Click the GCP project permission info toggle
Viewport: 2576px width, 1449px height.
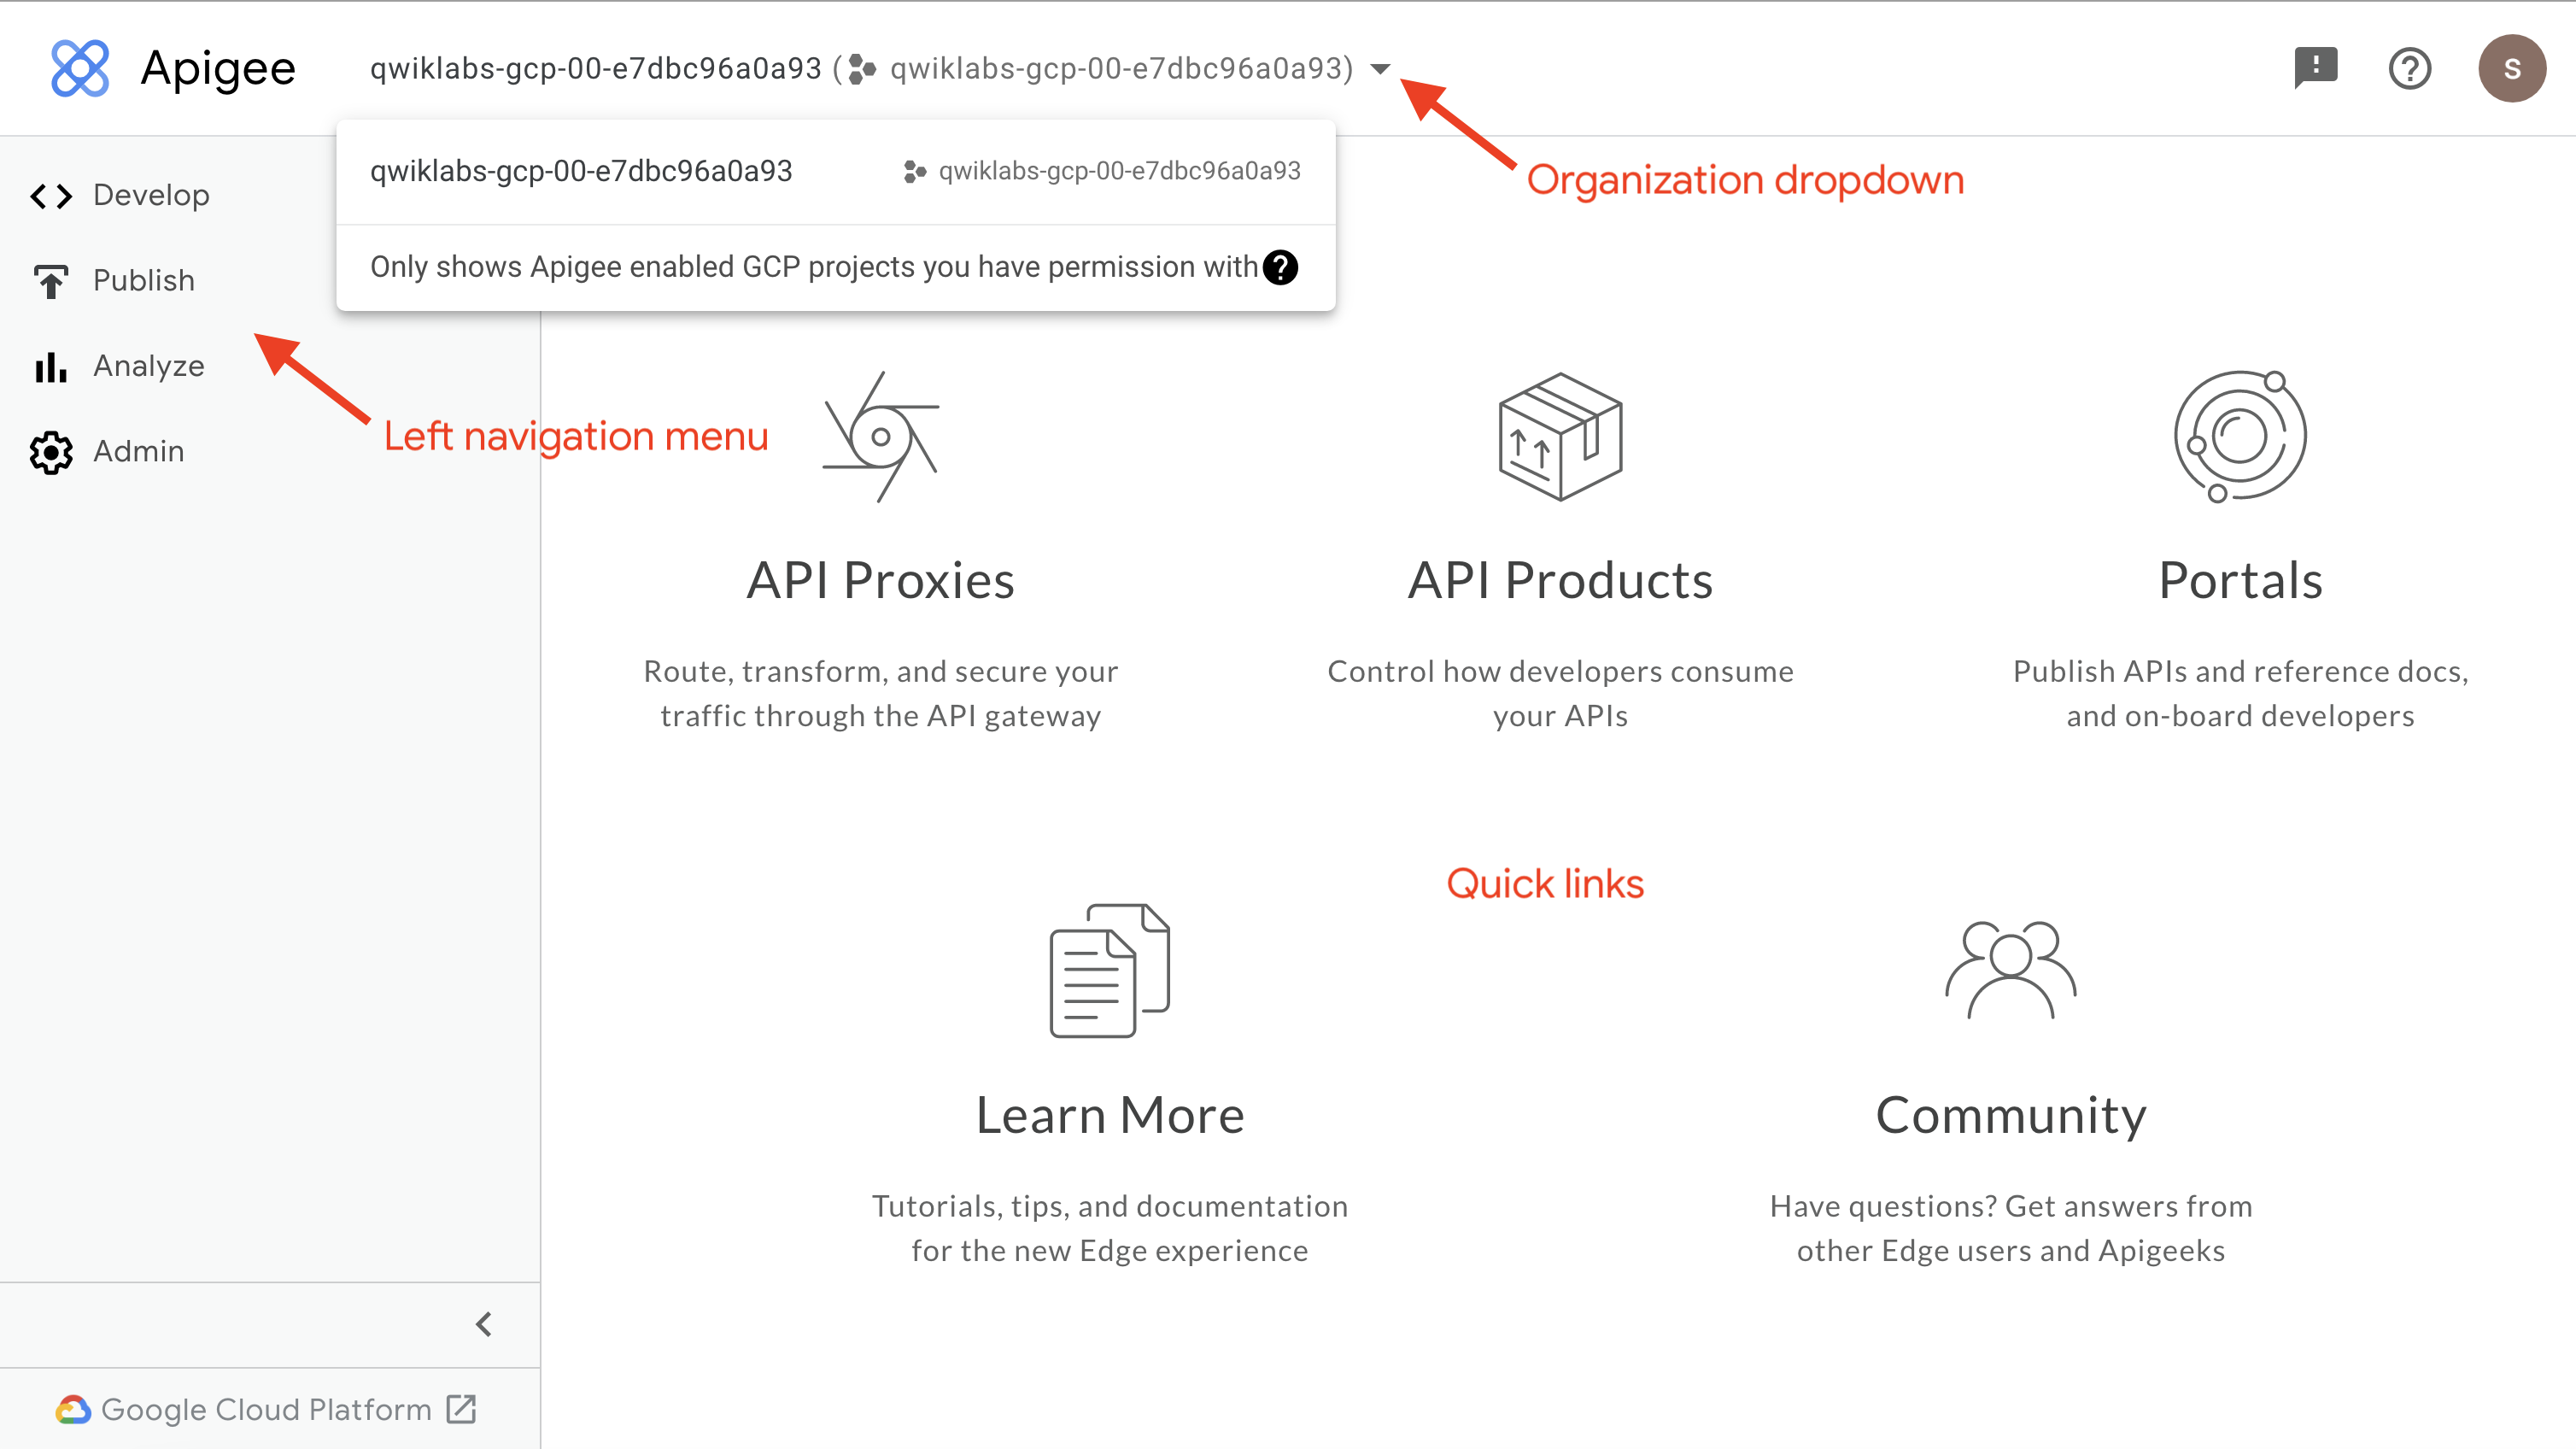coord(1281,267)
